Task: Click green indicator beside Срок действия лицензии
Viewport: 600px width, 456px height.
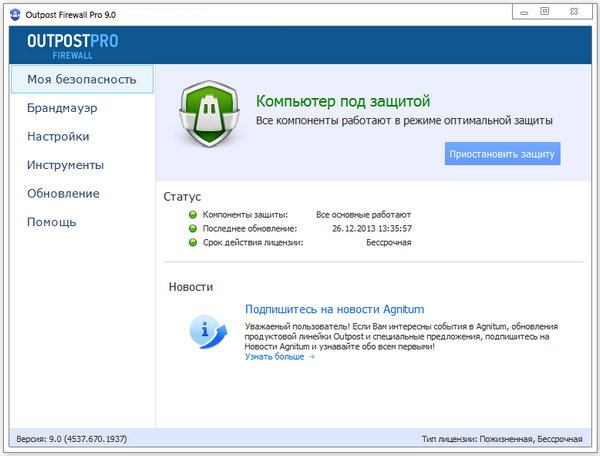Action: 192,243
